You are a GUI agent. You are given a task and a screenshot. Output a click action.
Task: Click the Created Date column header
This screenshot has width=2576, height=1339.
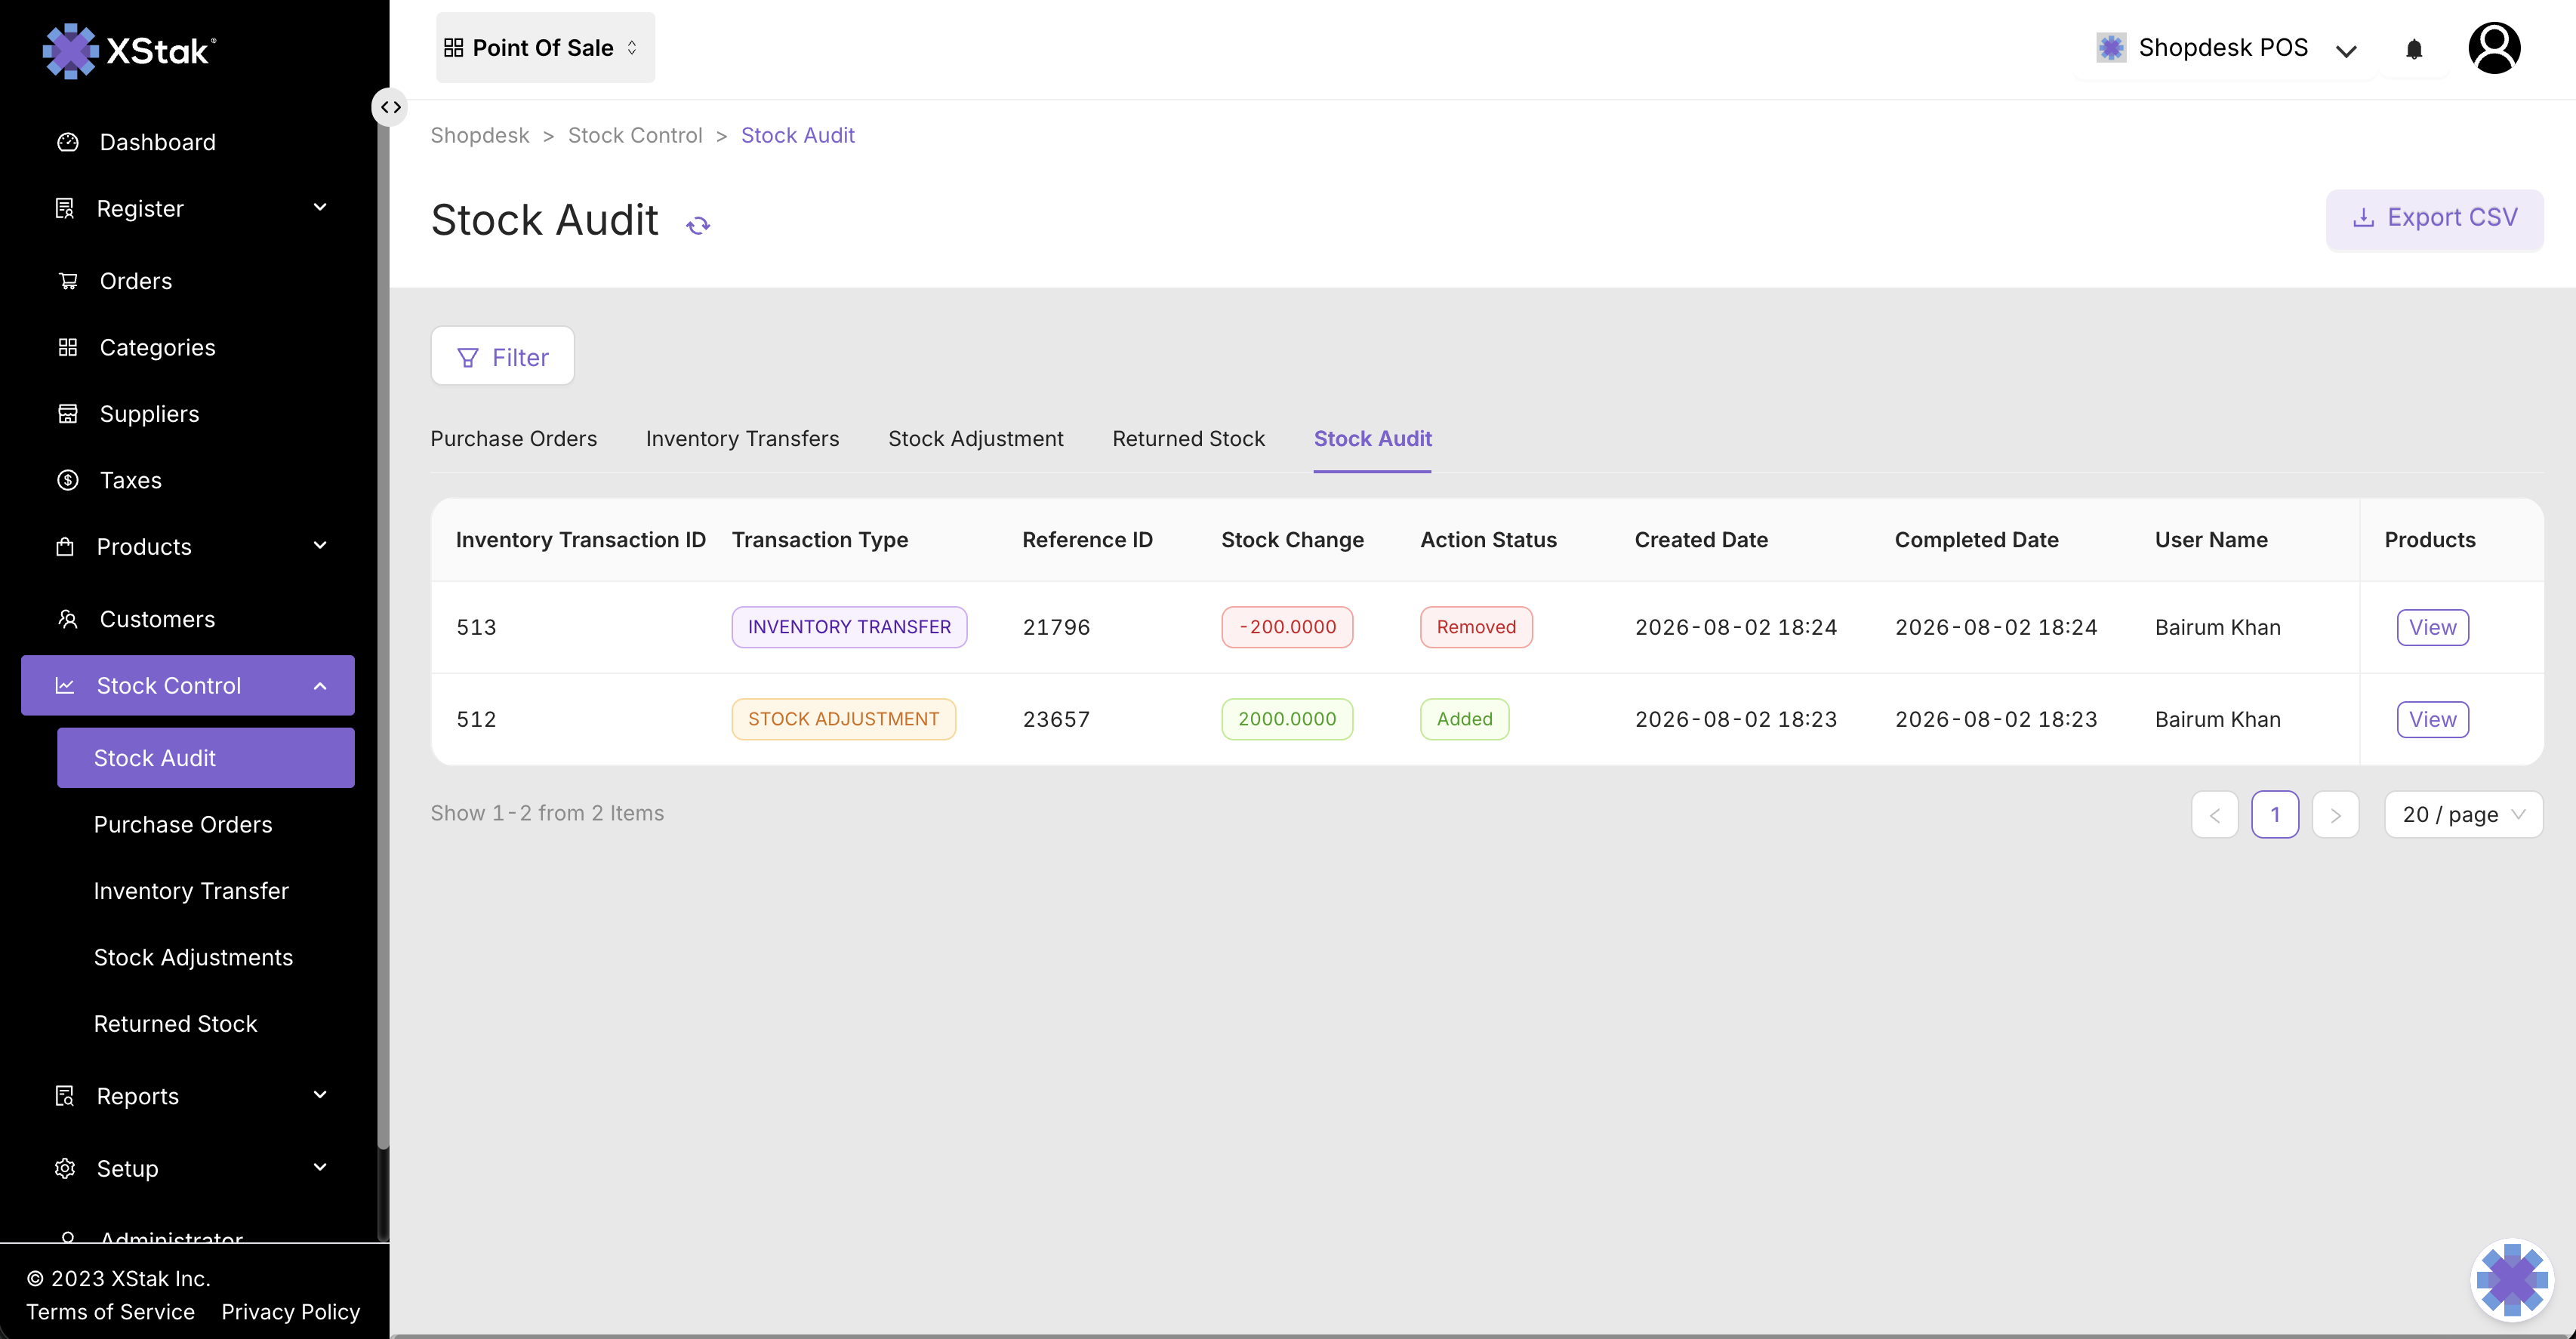[x=1701, y=540]
